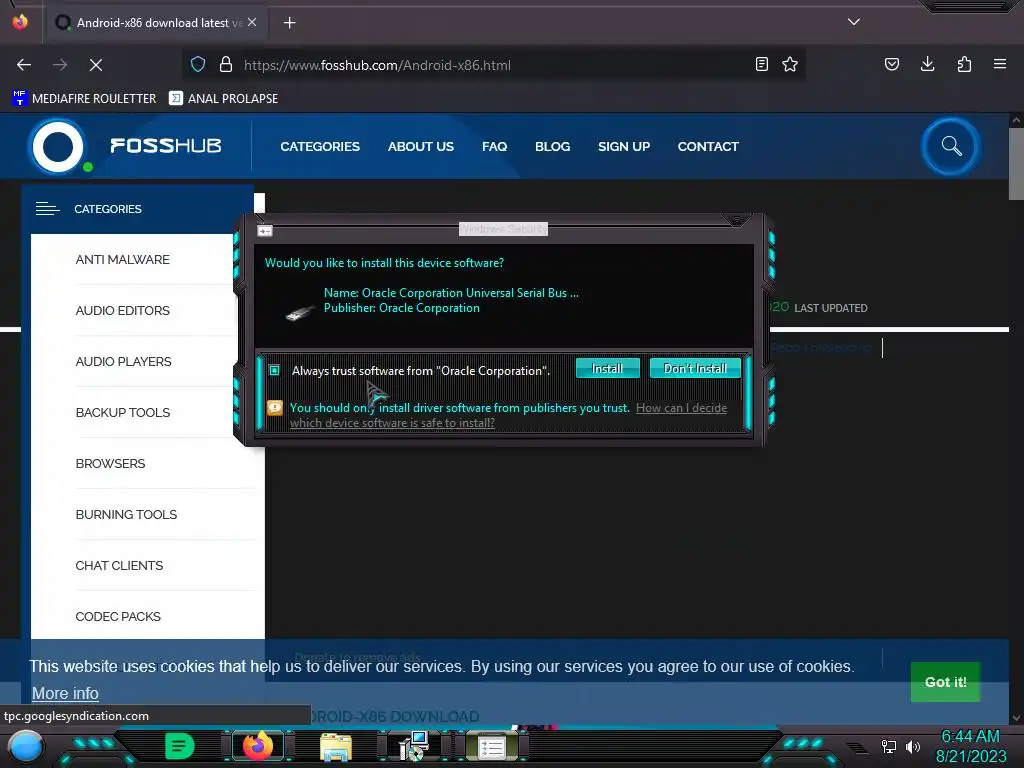Open the list window taskbar icon
Image resolution: width=1024 pixels, height=768 pixels.
click(492, 746)
